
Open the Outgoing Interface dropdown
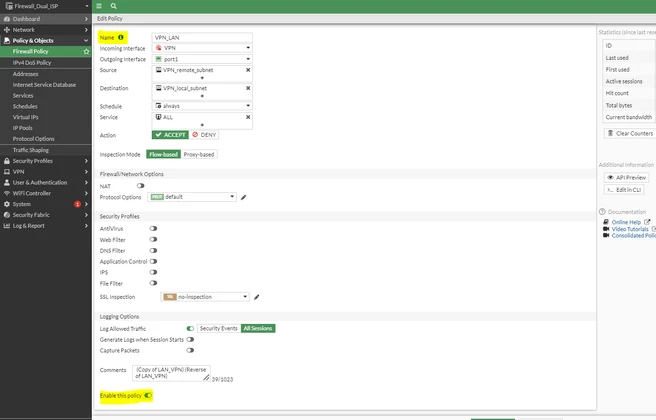tap(202, 59)
